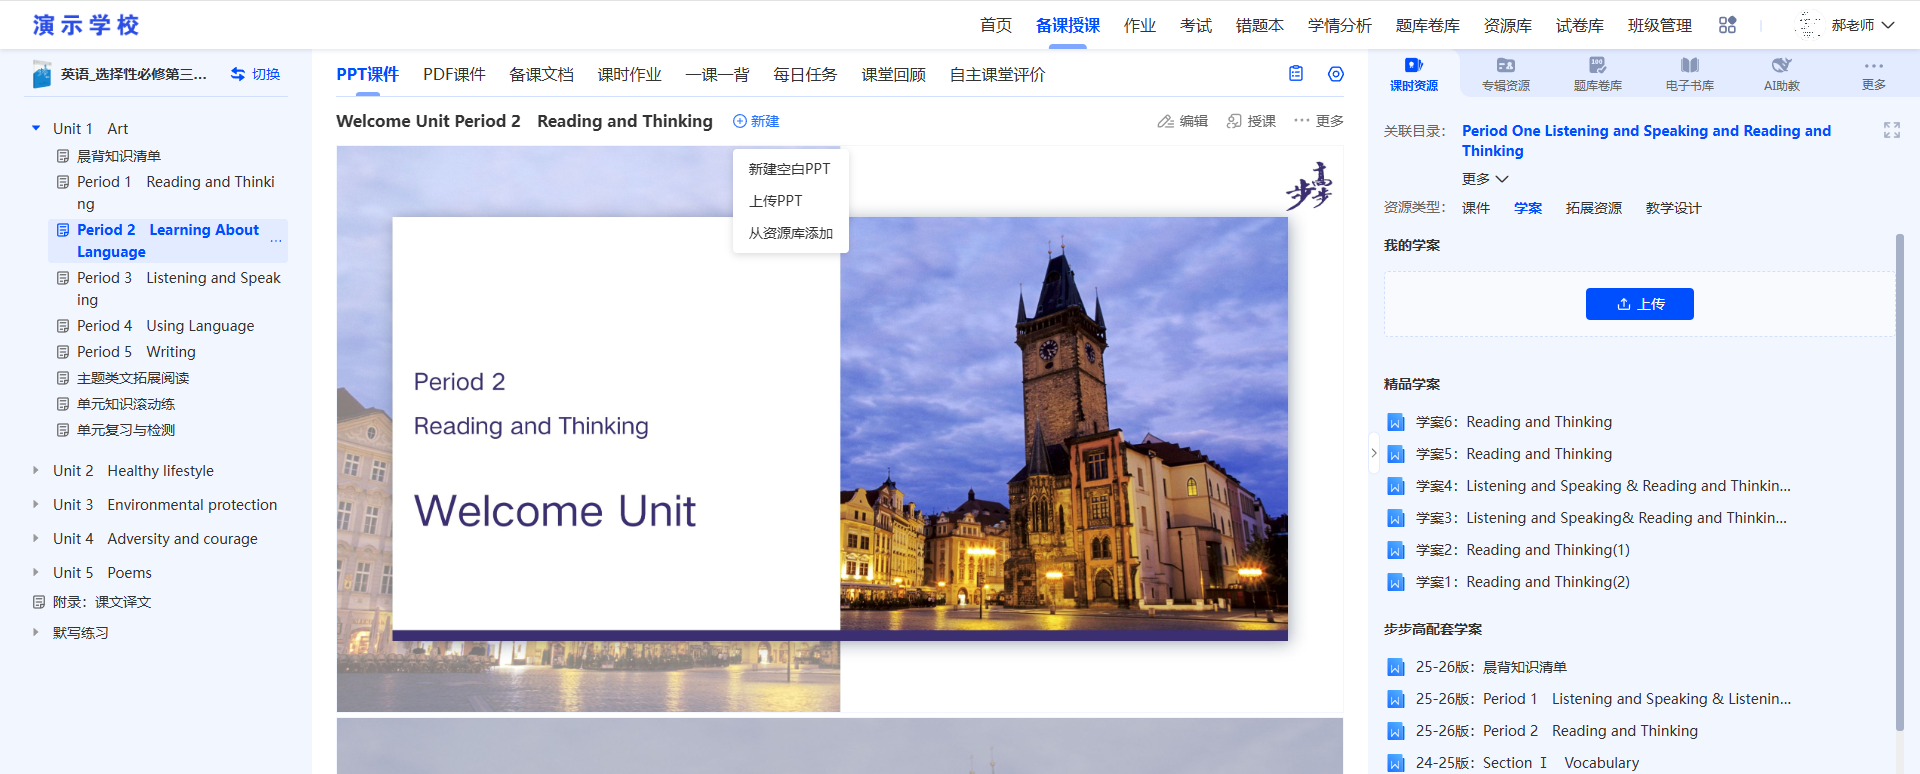The width and height of the screenshot is (1920, 774).
Task: Expand 更多 under the linked directory
Action: point(1484,179)
